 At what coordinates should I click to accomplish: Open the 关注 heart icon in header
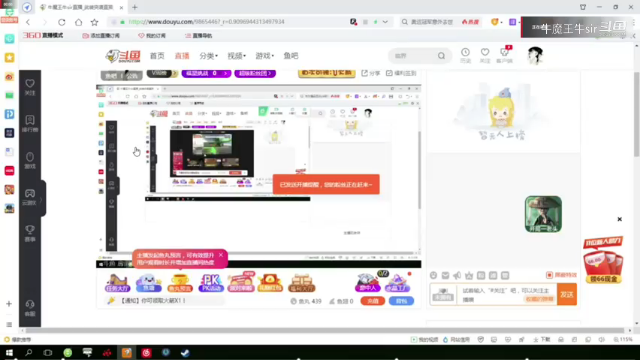tap(485, 55)
